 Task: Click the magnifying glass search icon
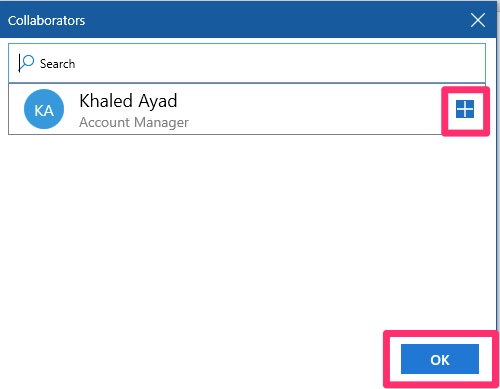click(26, 63)
